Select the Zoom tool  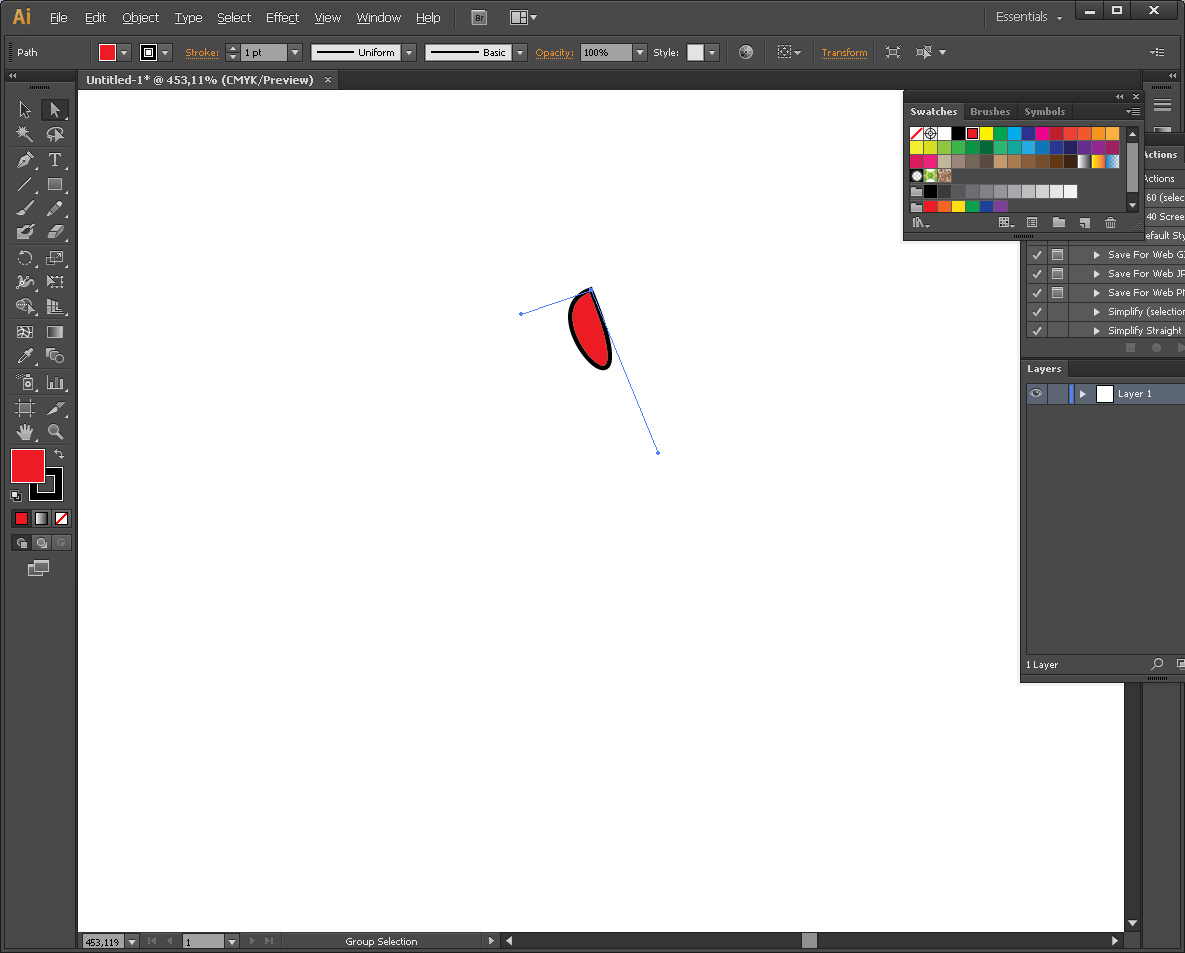coord(54,432)
